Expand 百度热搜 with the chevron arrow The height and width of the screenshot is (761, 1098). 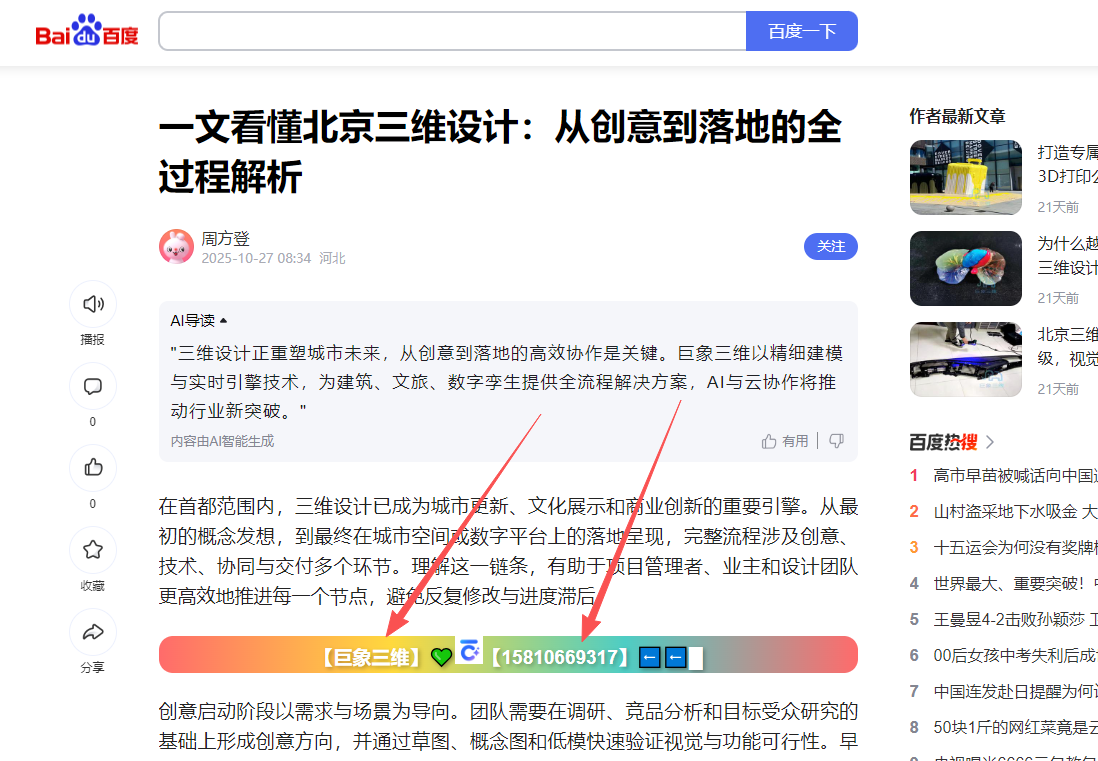(x=989, y=442)
